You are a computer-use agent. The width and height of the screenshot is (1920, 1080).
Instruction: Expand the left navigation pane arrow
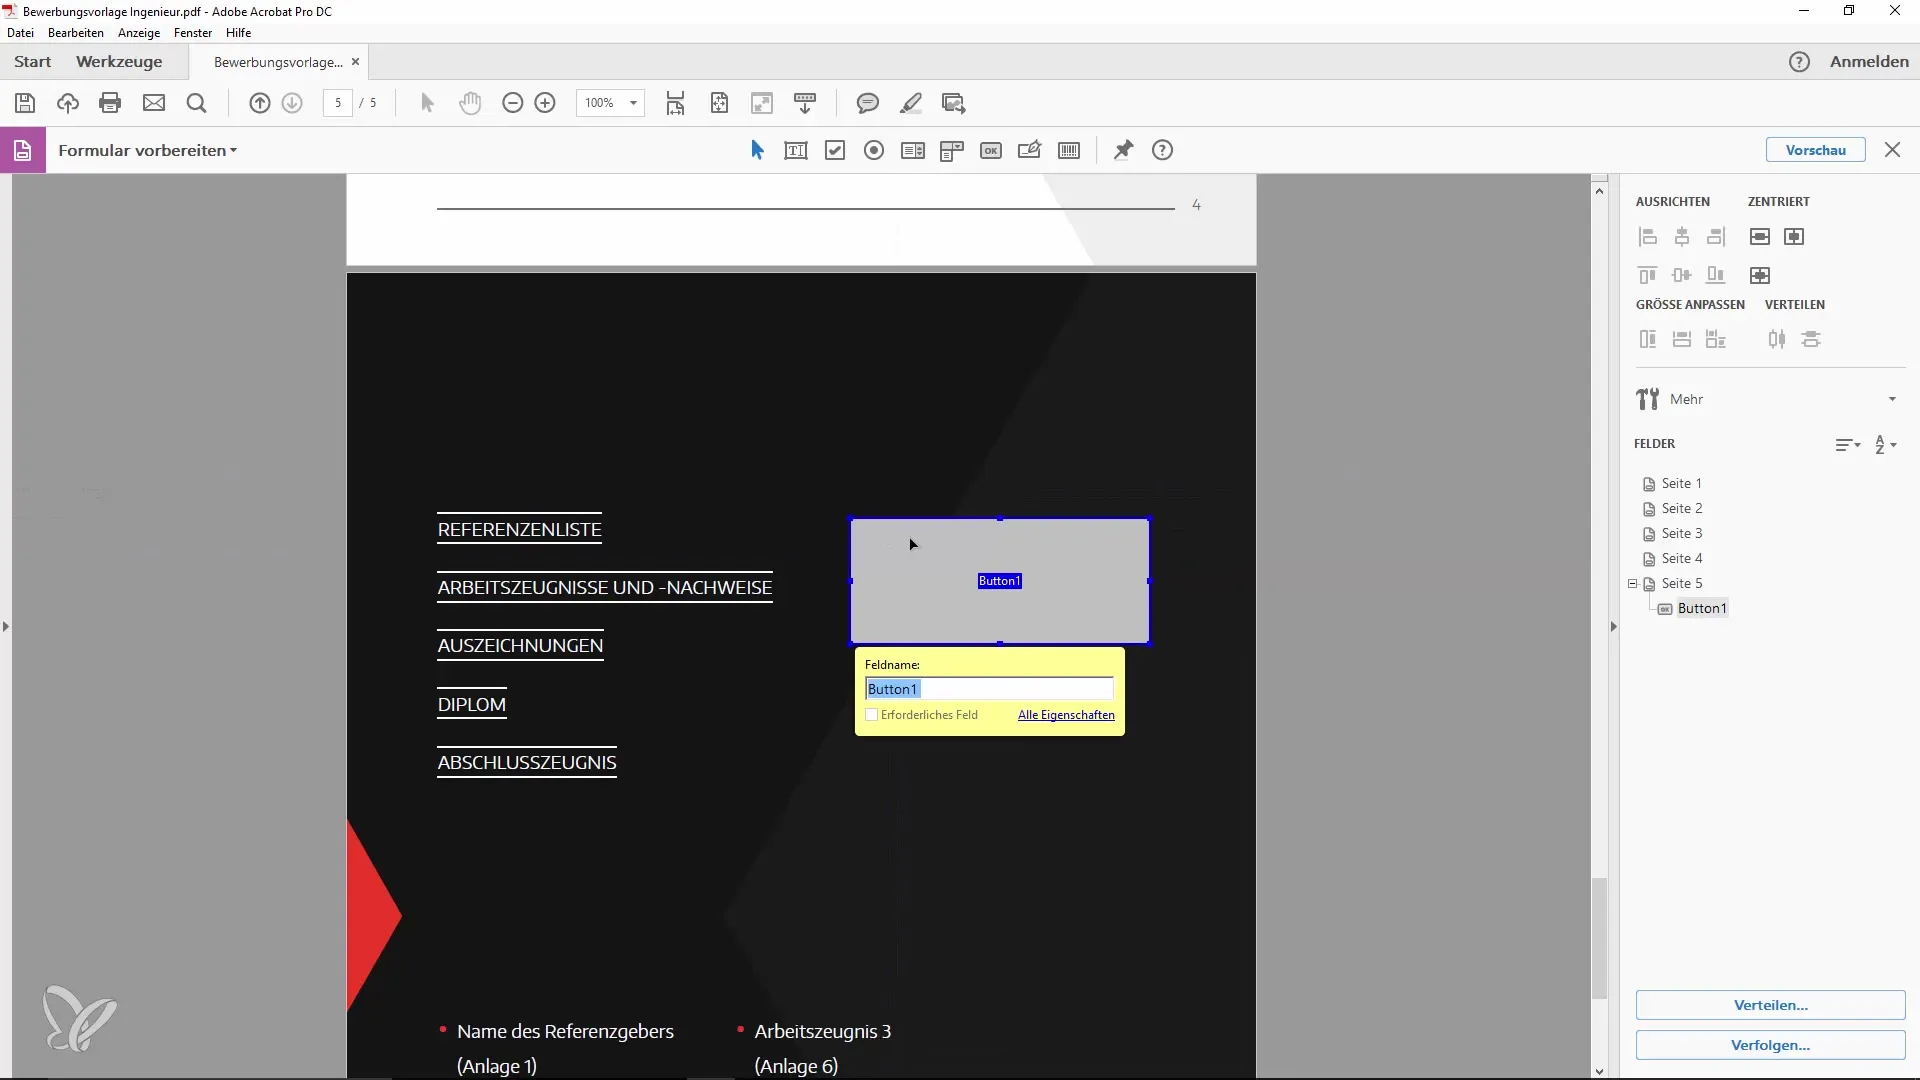point(6,627)
